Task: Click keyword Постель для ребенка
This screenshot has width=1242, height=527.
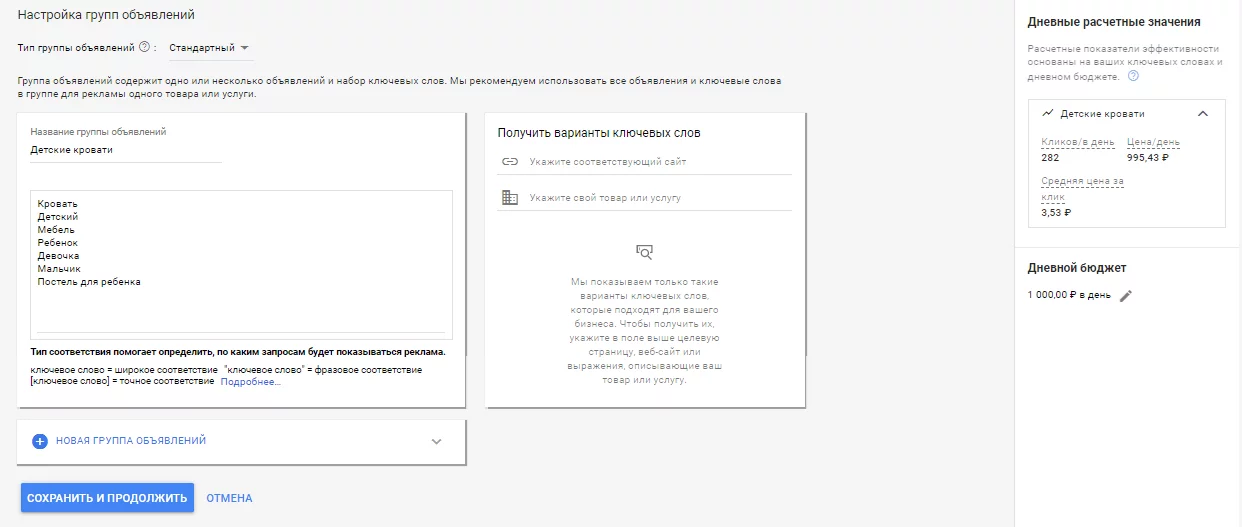Action: (89, 282)
